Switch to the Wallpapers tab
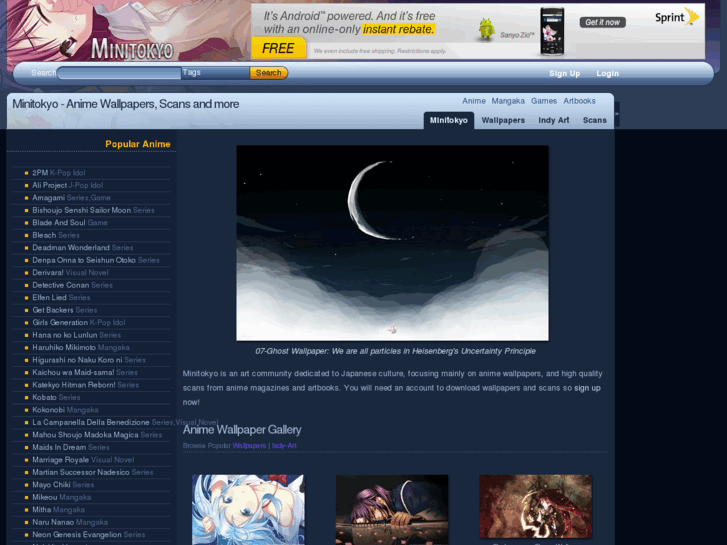This screenshot has width=727, height=545. (x=503, y=120)
